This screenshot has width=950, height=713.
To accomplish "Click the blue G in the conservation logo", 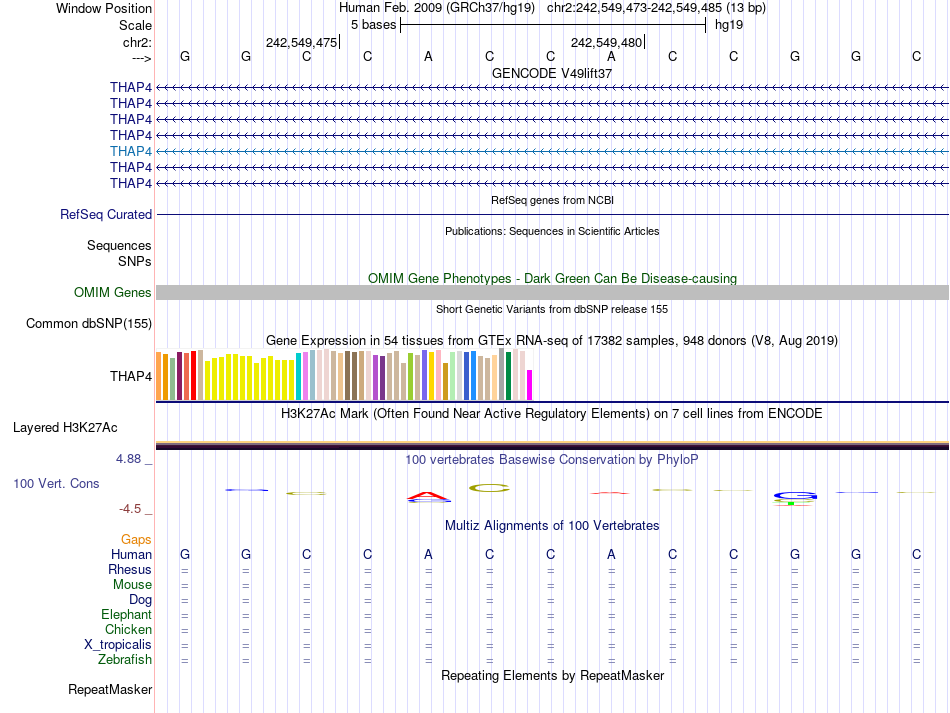I will [795, 496].
